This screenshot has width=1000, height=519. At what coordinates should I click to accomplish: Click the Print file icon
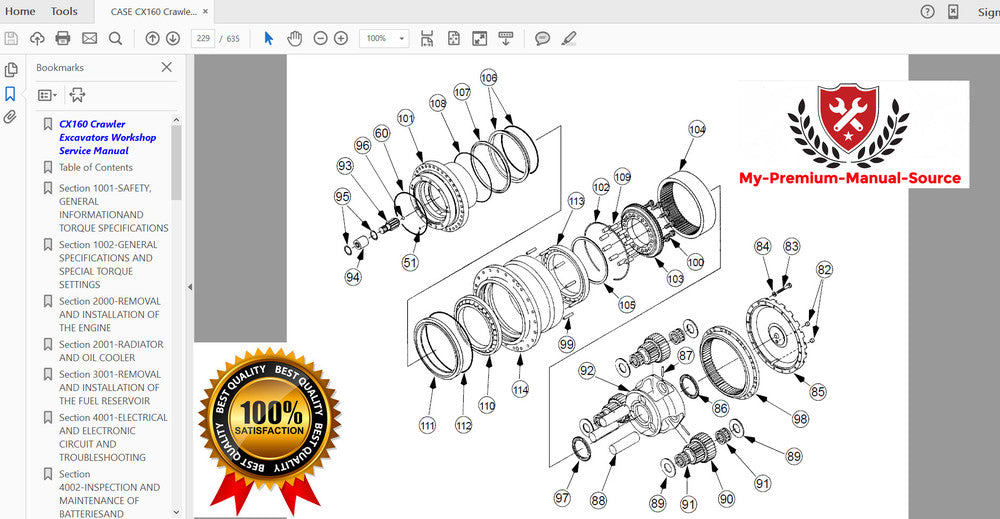point(63,38)
